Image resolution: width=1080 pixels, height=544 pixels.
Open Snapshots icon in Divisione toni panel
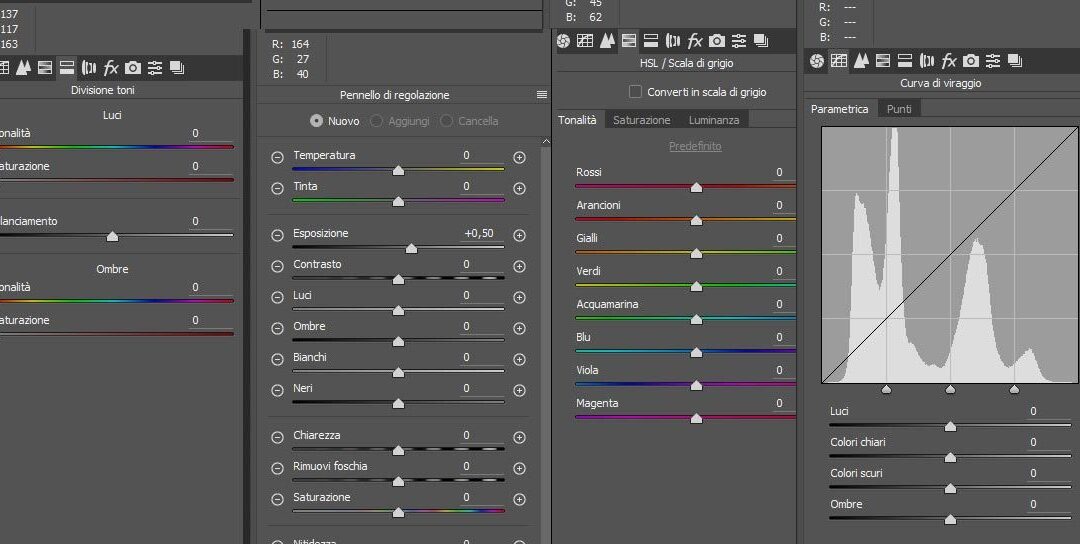[x=177, y=67]
